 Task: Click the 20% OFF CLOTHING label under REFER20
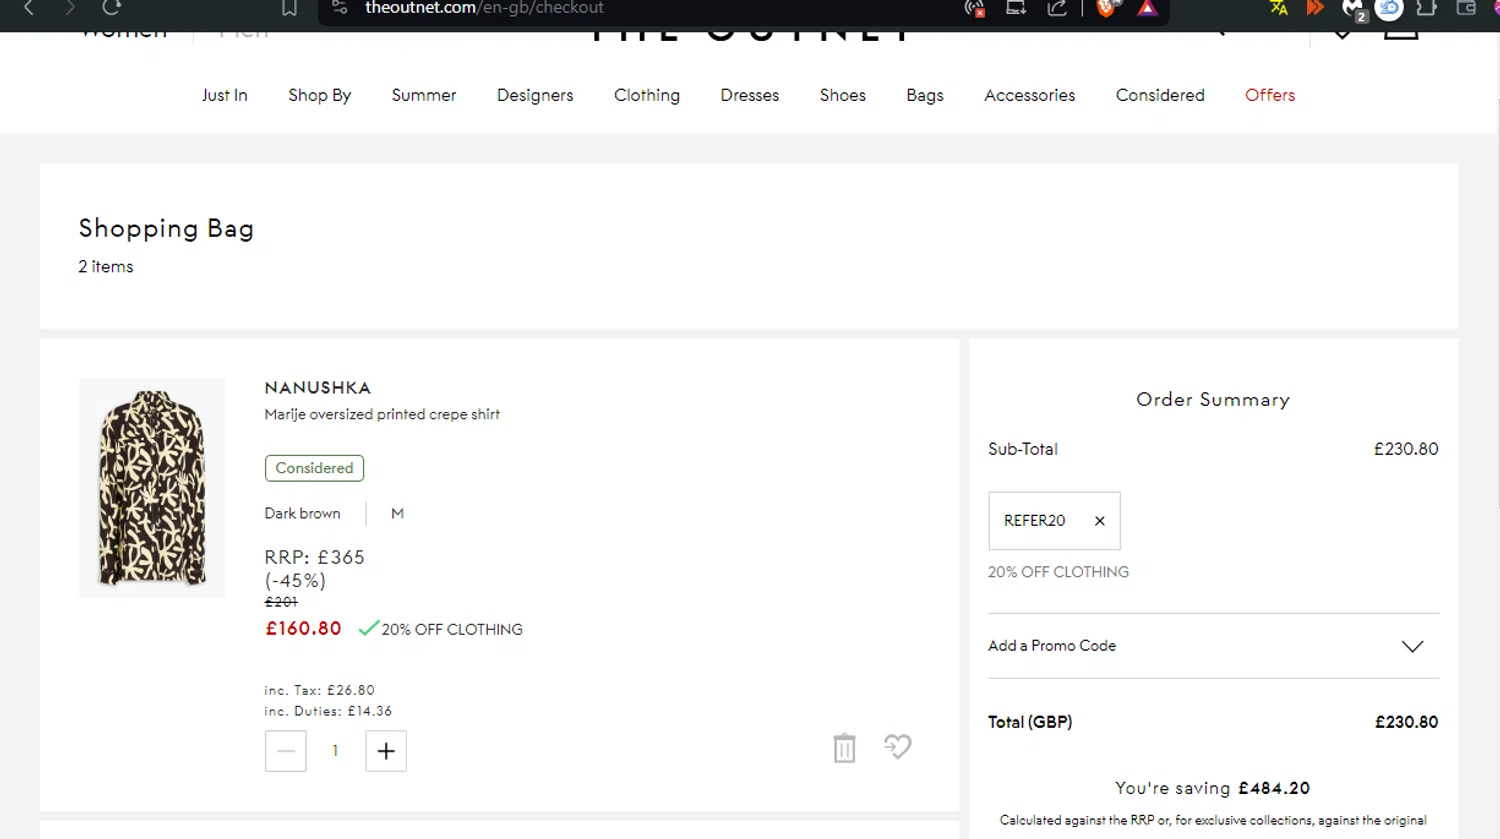(x=1058, y=572)
